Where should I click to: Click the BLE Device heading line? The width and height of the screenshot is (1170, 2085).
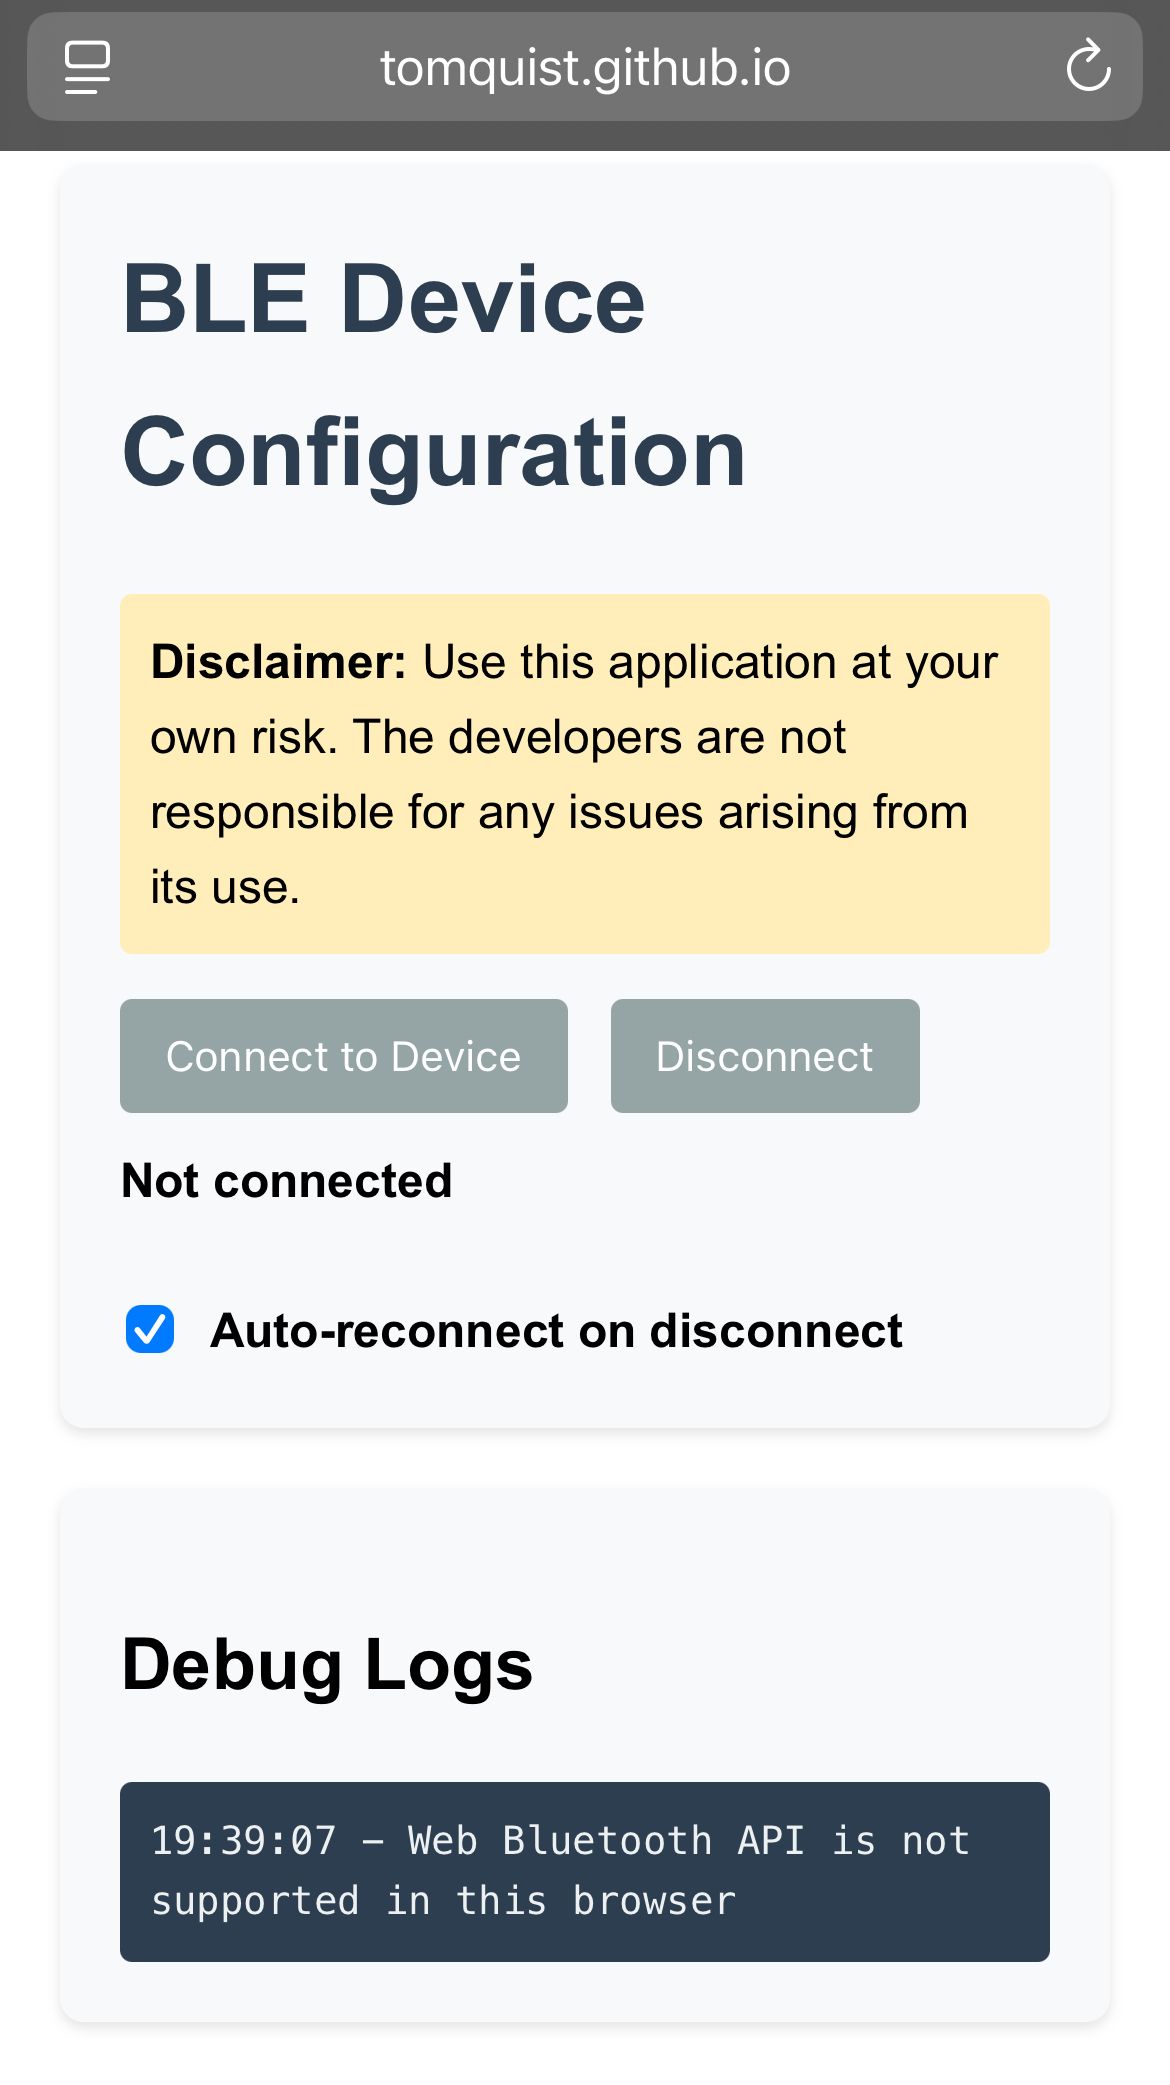tap(384, 299)
